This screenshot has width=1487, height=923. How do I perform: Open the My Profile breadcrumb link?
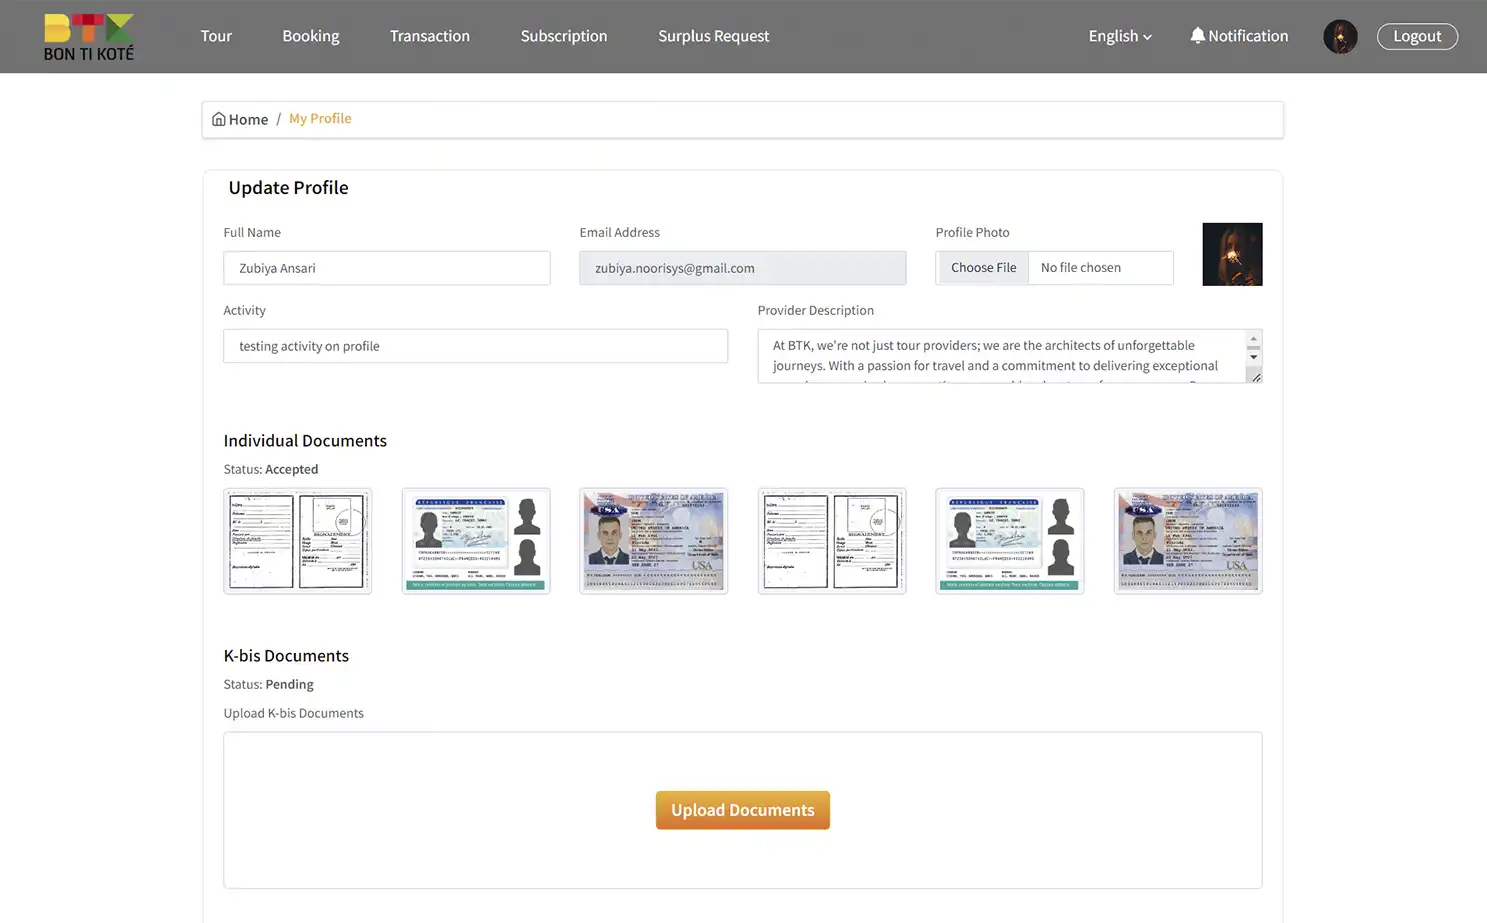click(x=319, y=118)
